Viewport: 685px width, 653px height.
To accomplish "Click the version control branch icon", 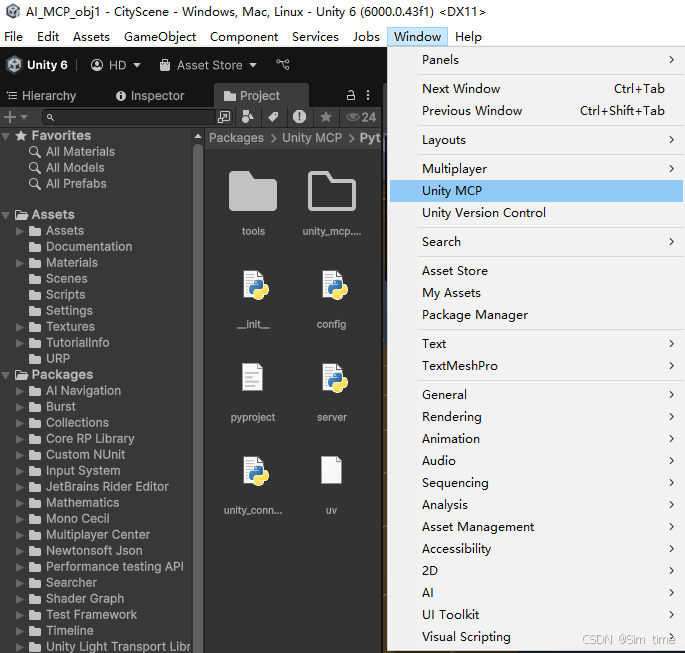I will [283, 65].
